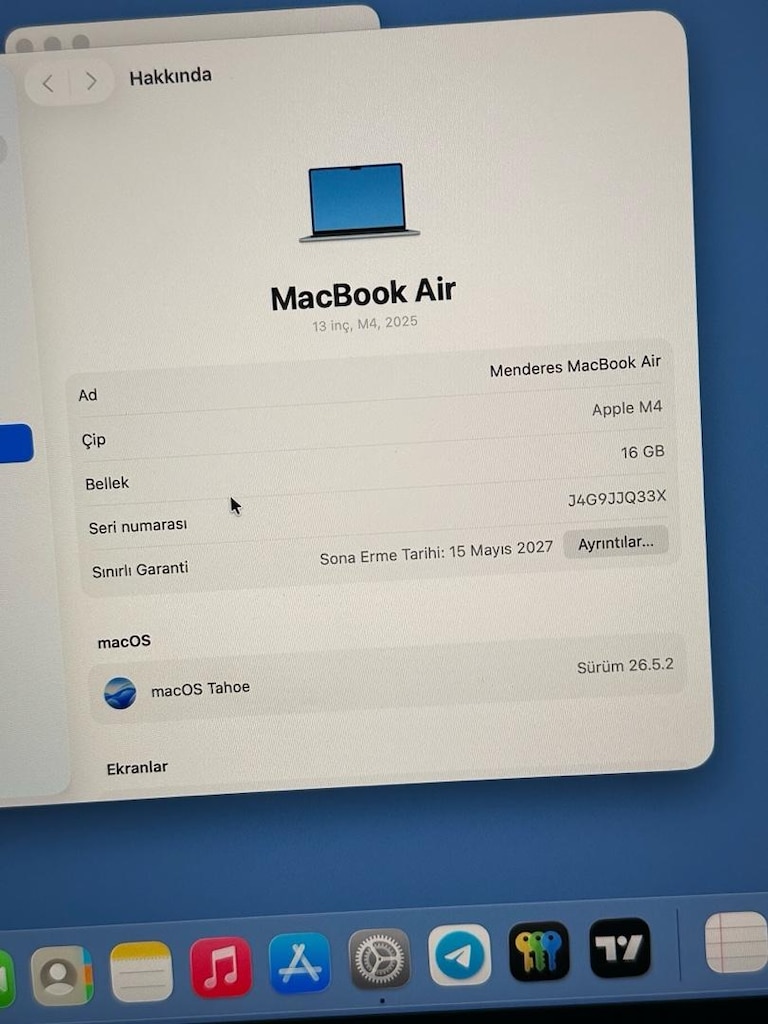Open the lined-paper document icon in Dock
The image size is (768, 1024).
pyautogui.click(x=737, y=942)
